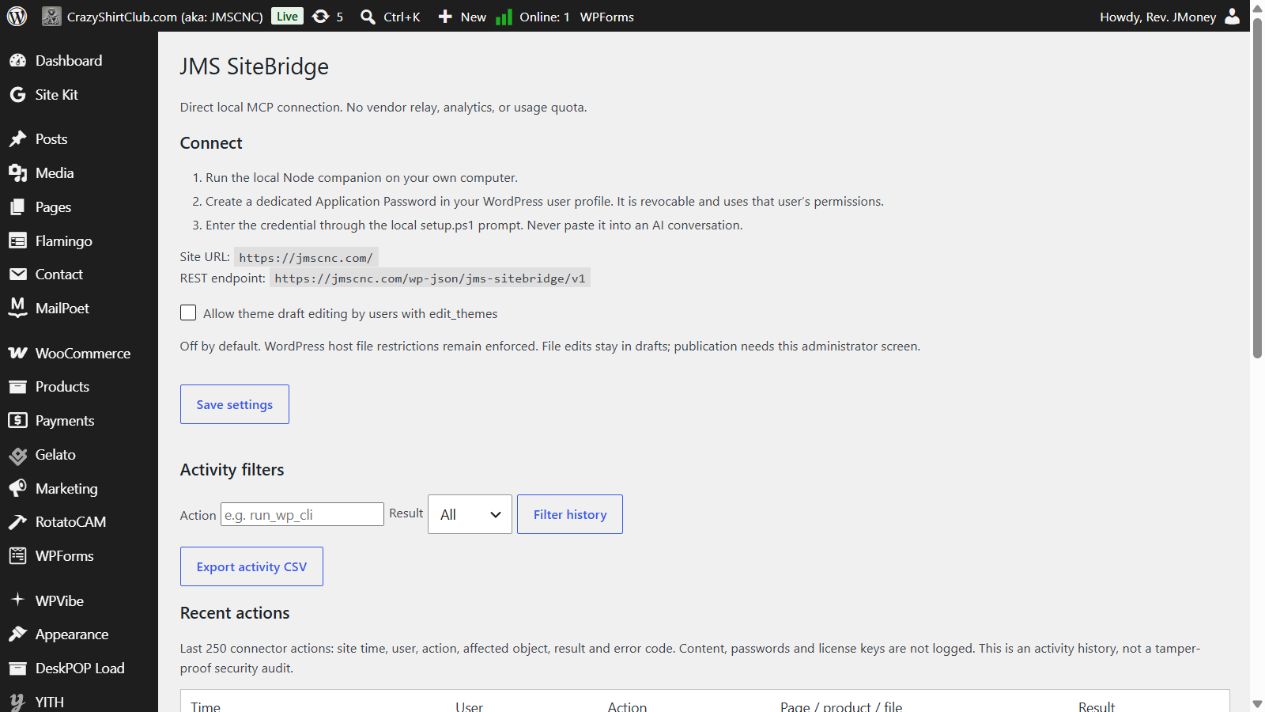
Task: Open WPForms label in top admin bar
Action: pyautogui.click(x=607, y=16)
